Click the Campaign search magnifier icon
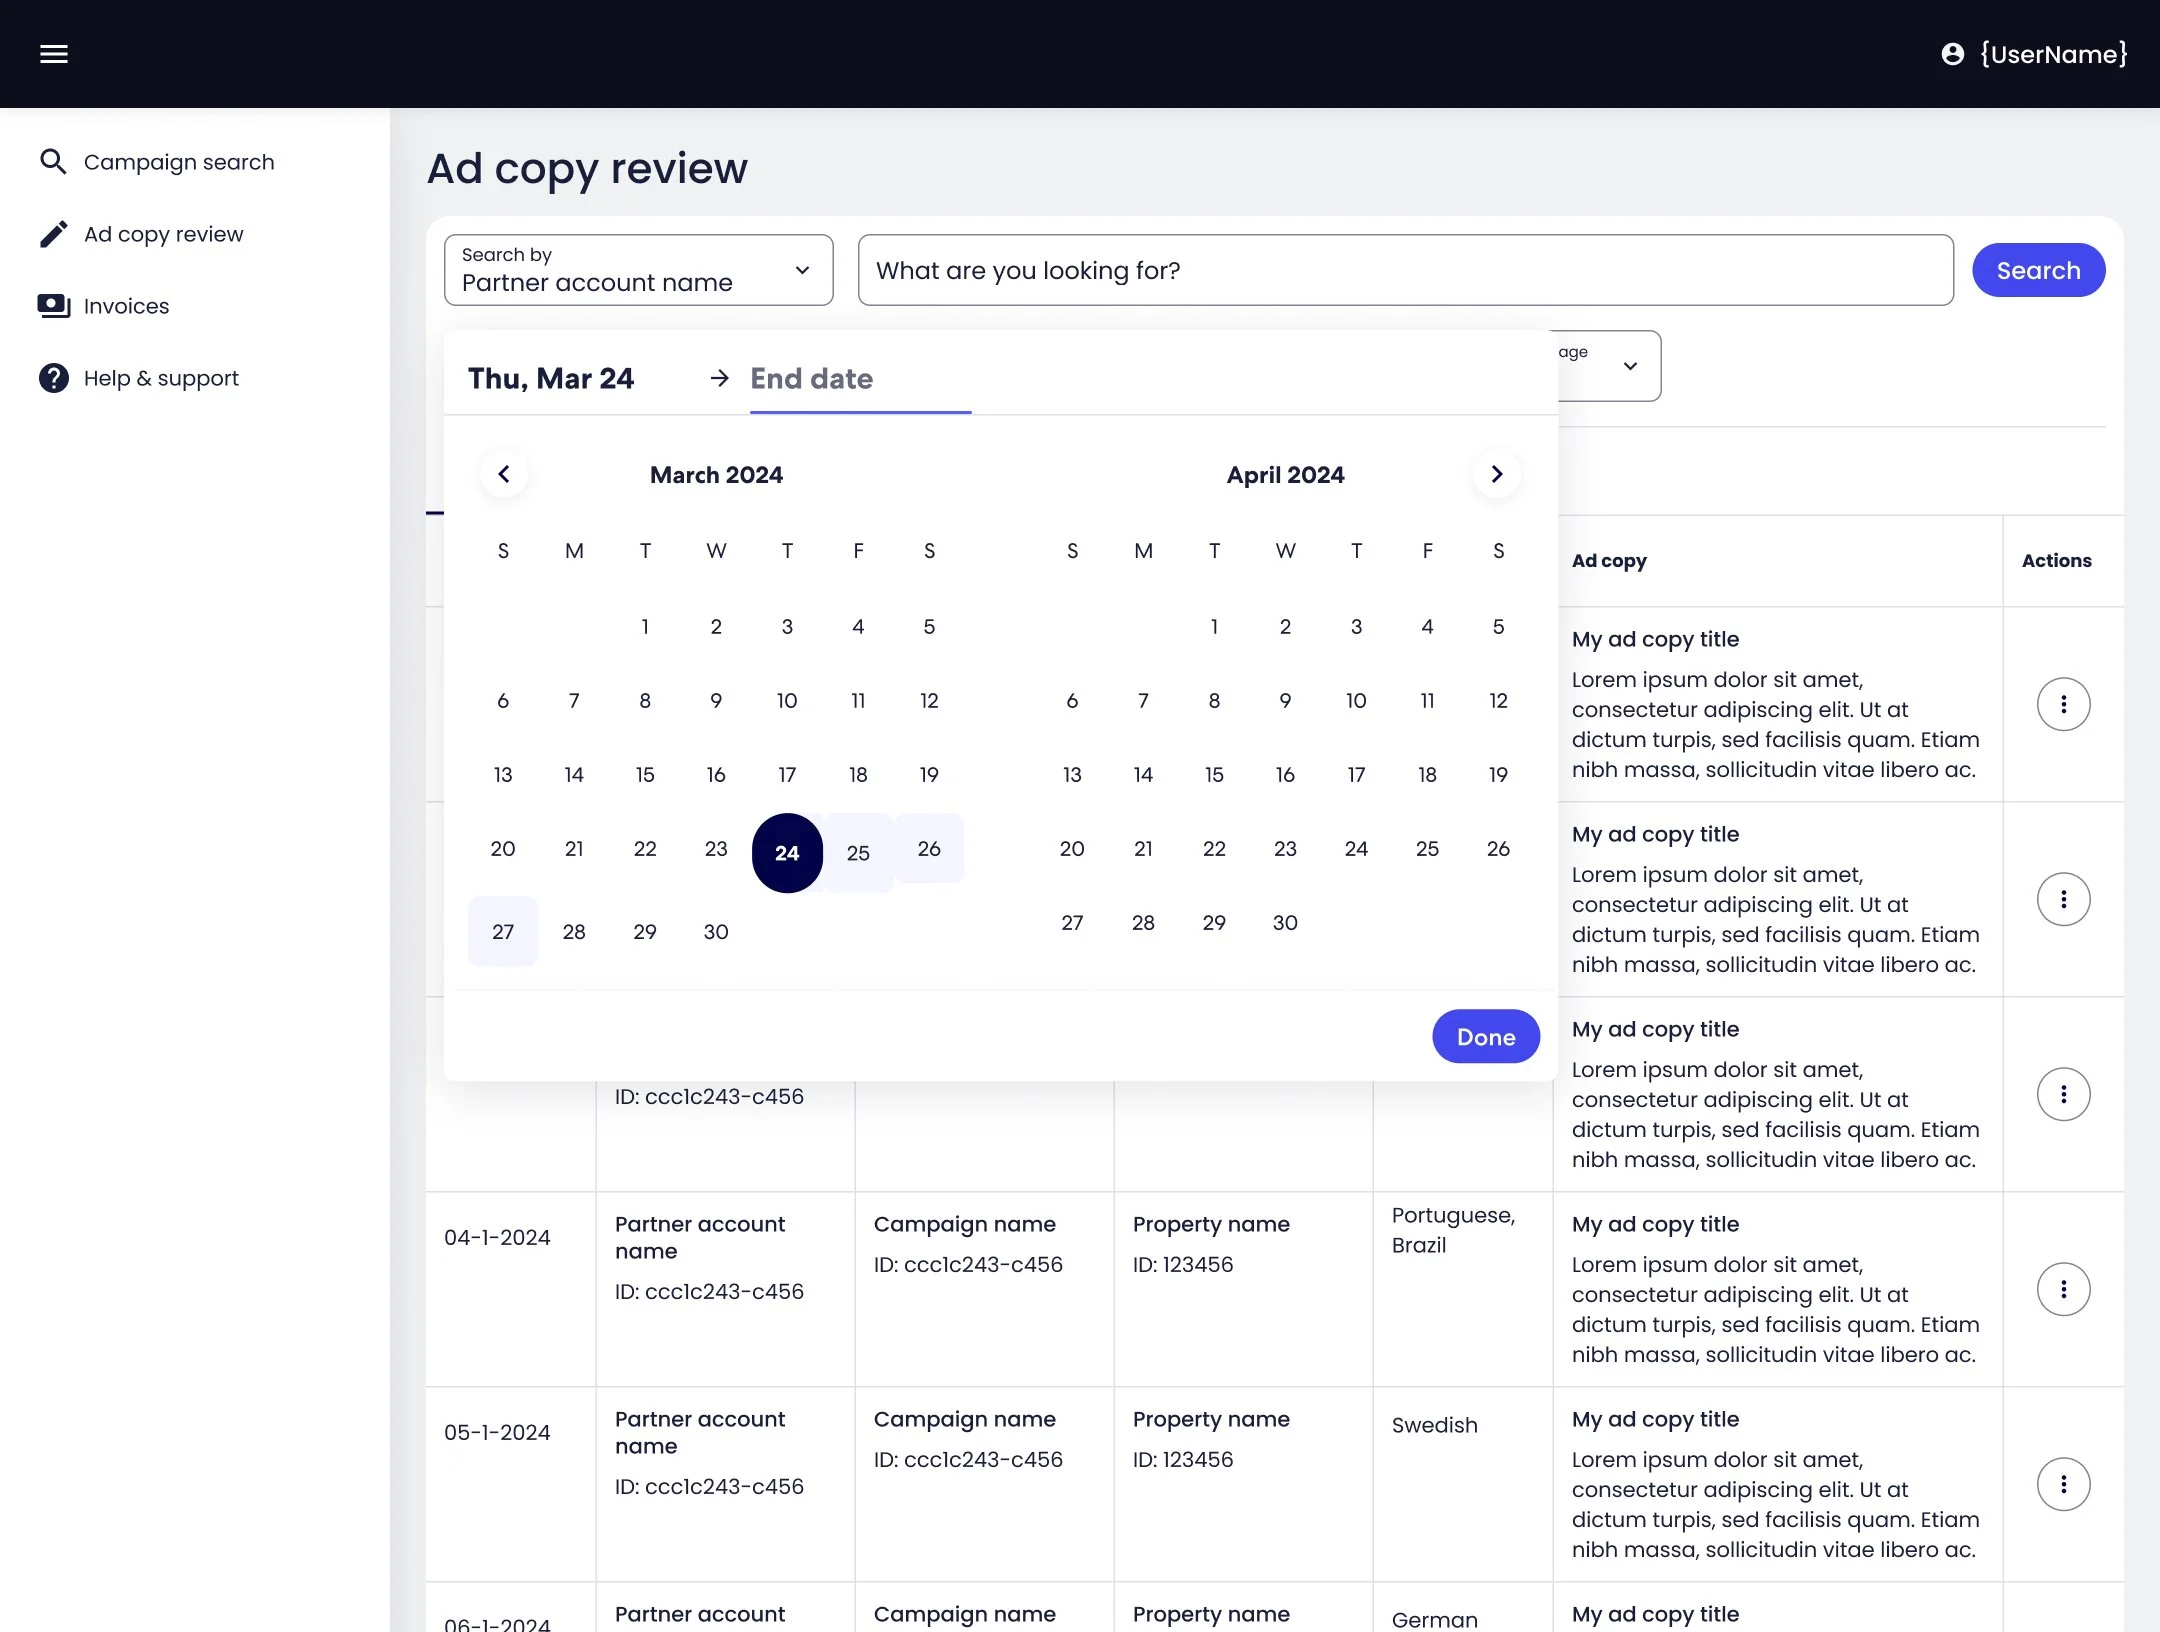This screenshot has width=2160, height=1632. click(53, 162)
